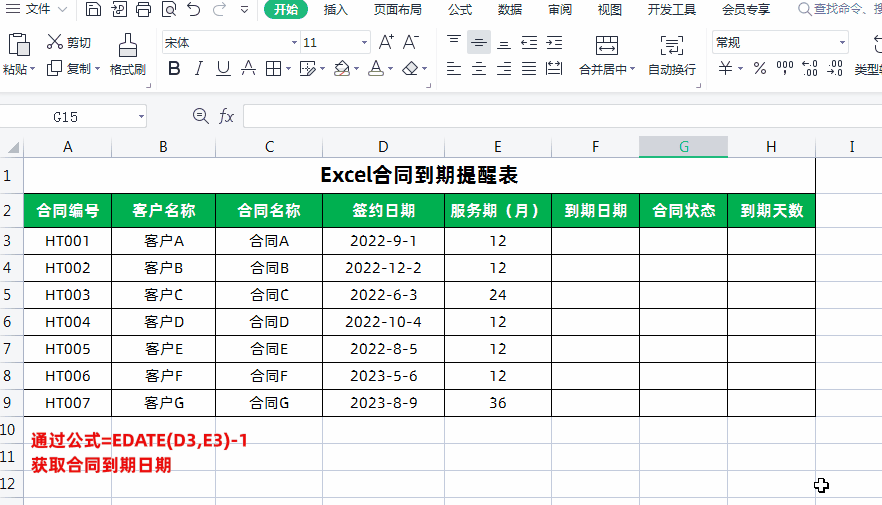The image size is (882, 505).
Task: Click Wrap Text (自动换行) button
Action: pos(672,55)
